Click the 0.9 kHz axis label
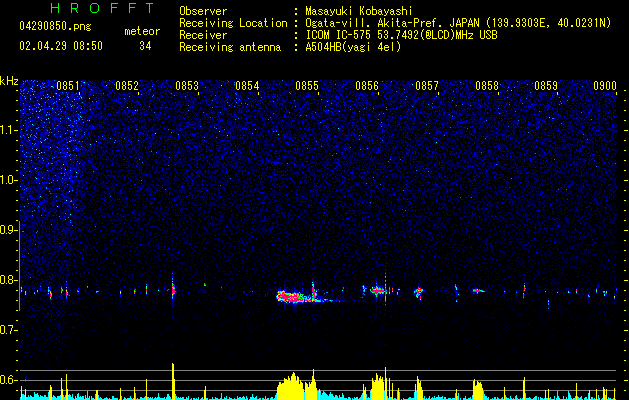Viewport: 629px width, 400px height. (9, 230)
